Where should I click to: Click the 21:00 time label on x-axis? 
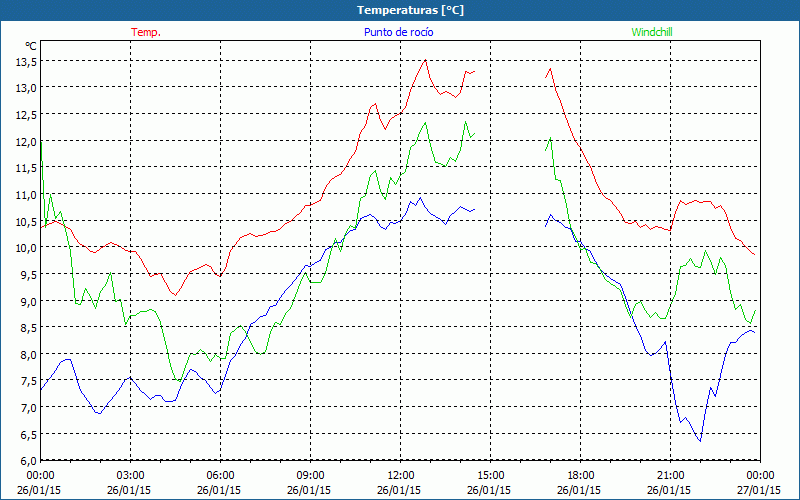coord(669,476)
